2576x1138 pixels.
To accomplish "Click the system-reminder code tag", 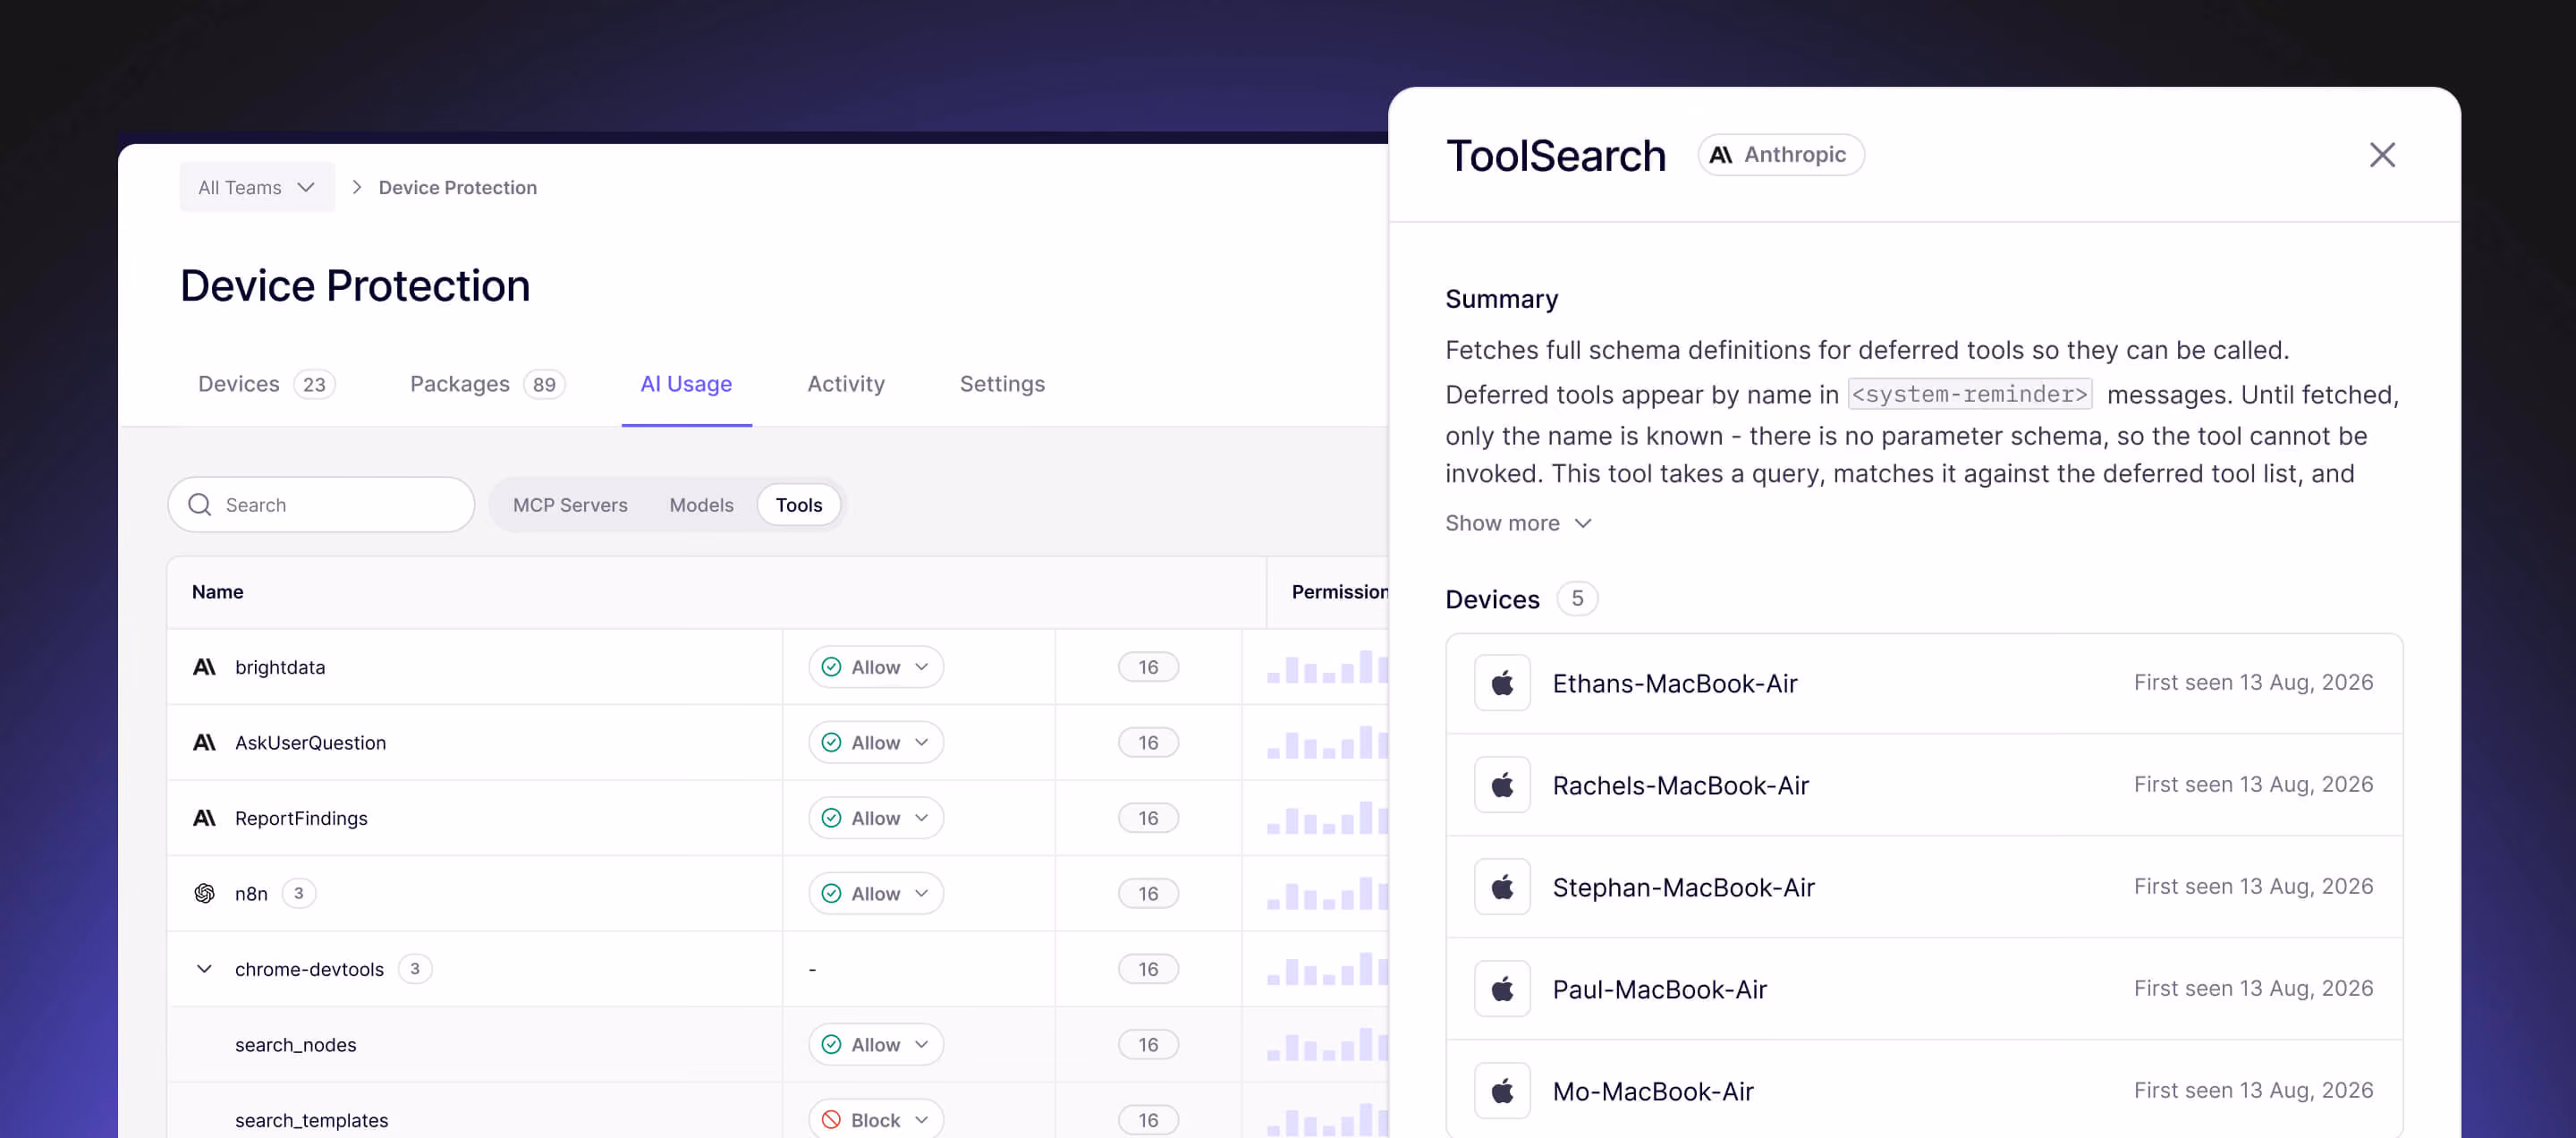I will point(1969,394).
